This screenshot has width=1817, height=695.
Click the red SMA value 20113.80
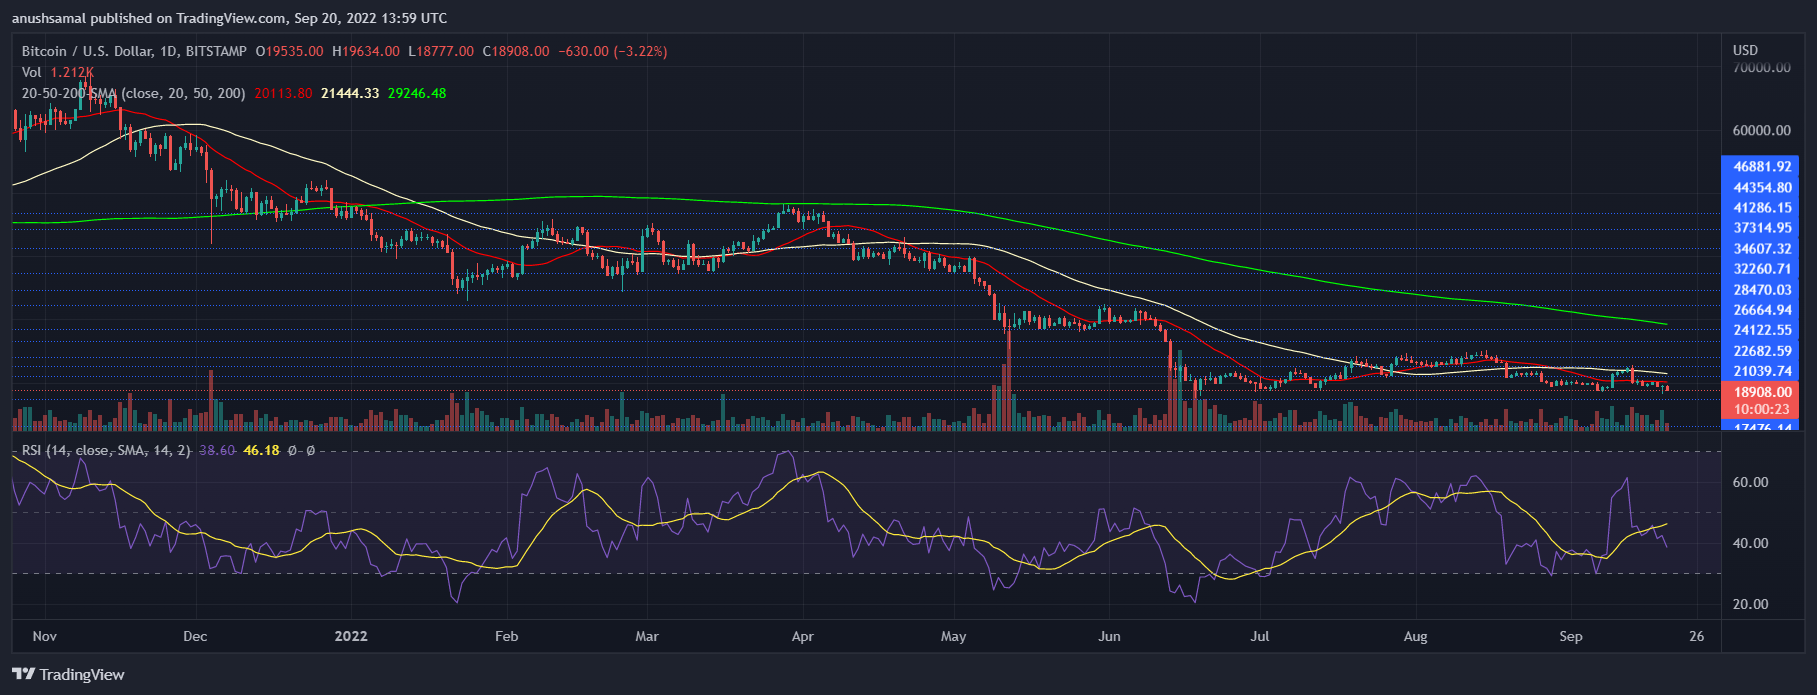pos(283,93)
